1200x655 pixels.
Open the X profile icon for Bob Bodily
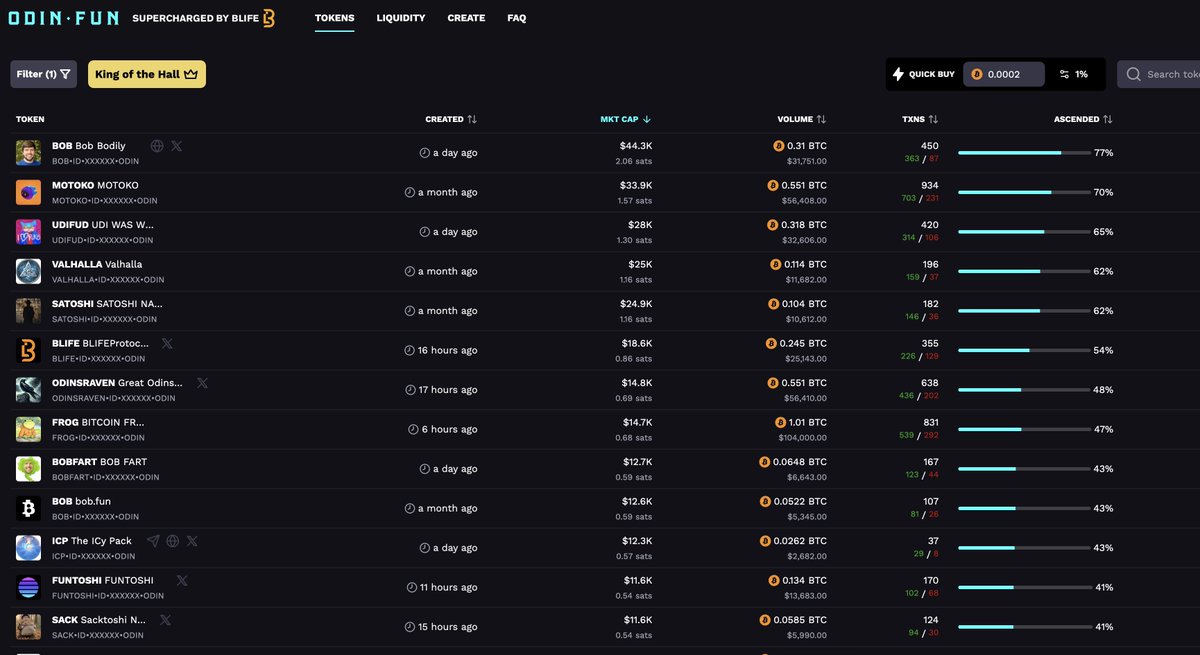(177, 146)
